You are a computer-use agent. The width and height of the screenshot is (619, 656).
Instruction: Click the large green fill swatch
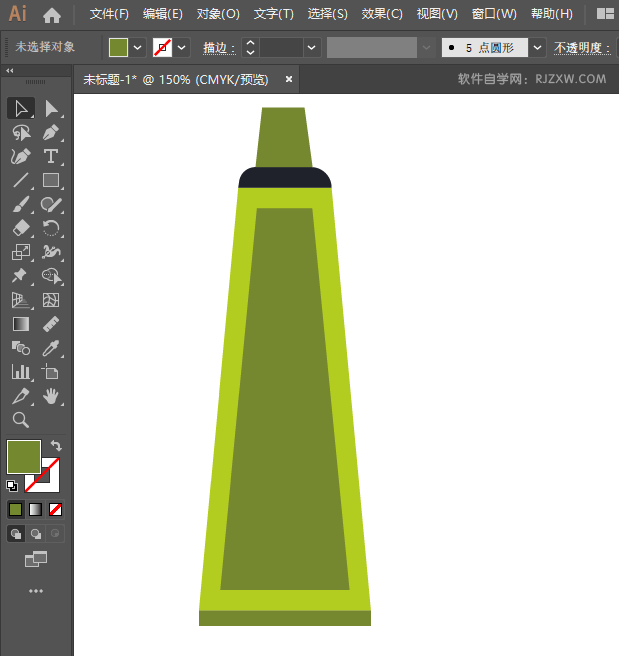coord(24,457)
